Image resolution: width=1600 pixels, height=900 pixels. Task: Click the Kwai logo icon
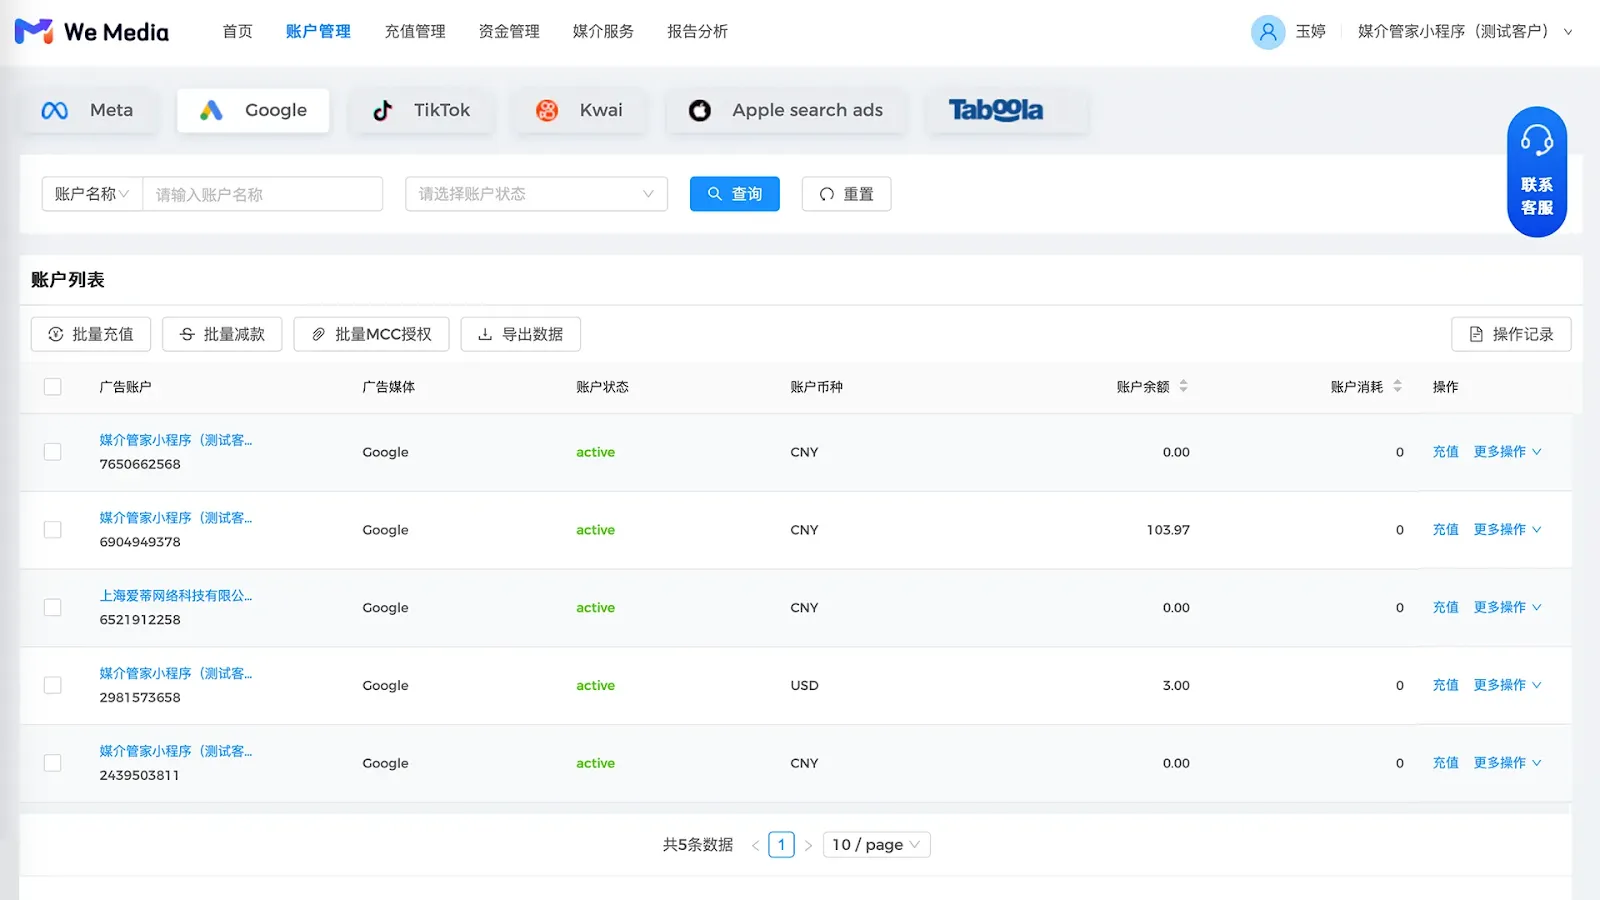click(547, 110)
